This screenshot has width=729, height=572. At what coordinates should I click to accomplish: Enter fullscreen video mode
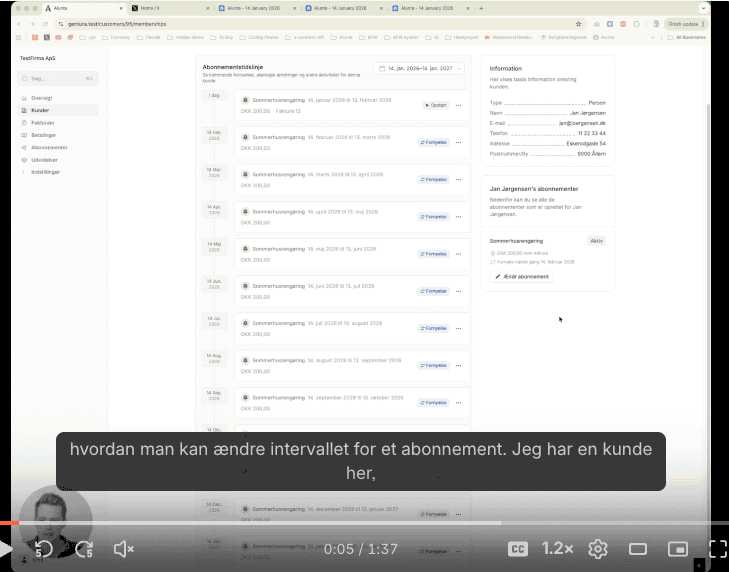[718, 549]
